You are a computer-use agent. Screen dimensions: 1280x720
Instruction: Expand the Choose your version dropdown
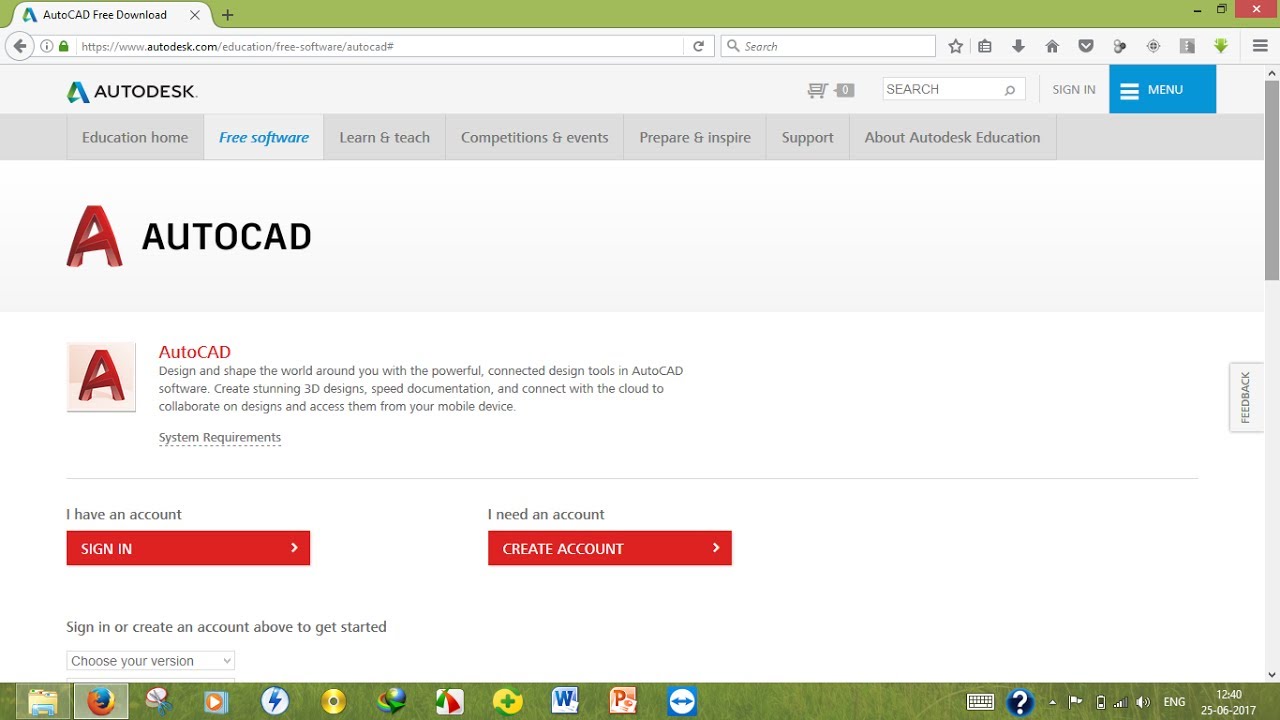(x=151, y=661)
